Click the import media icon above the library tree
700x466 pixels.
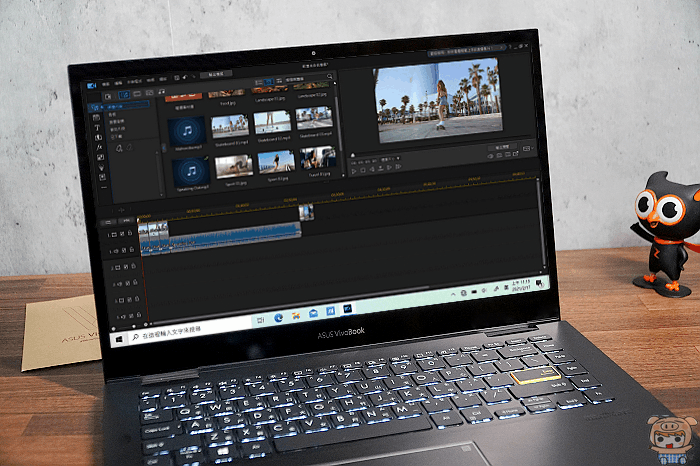pos(108,96)
